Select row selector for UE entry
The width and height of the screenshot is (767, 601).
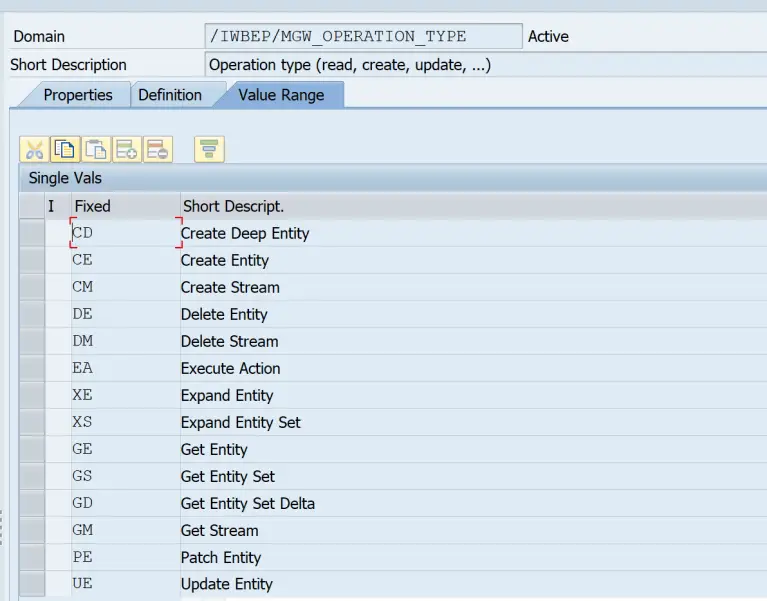tap(32, 585)
